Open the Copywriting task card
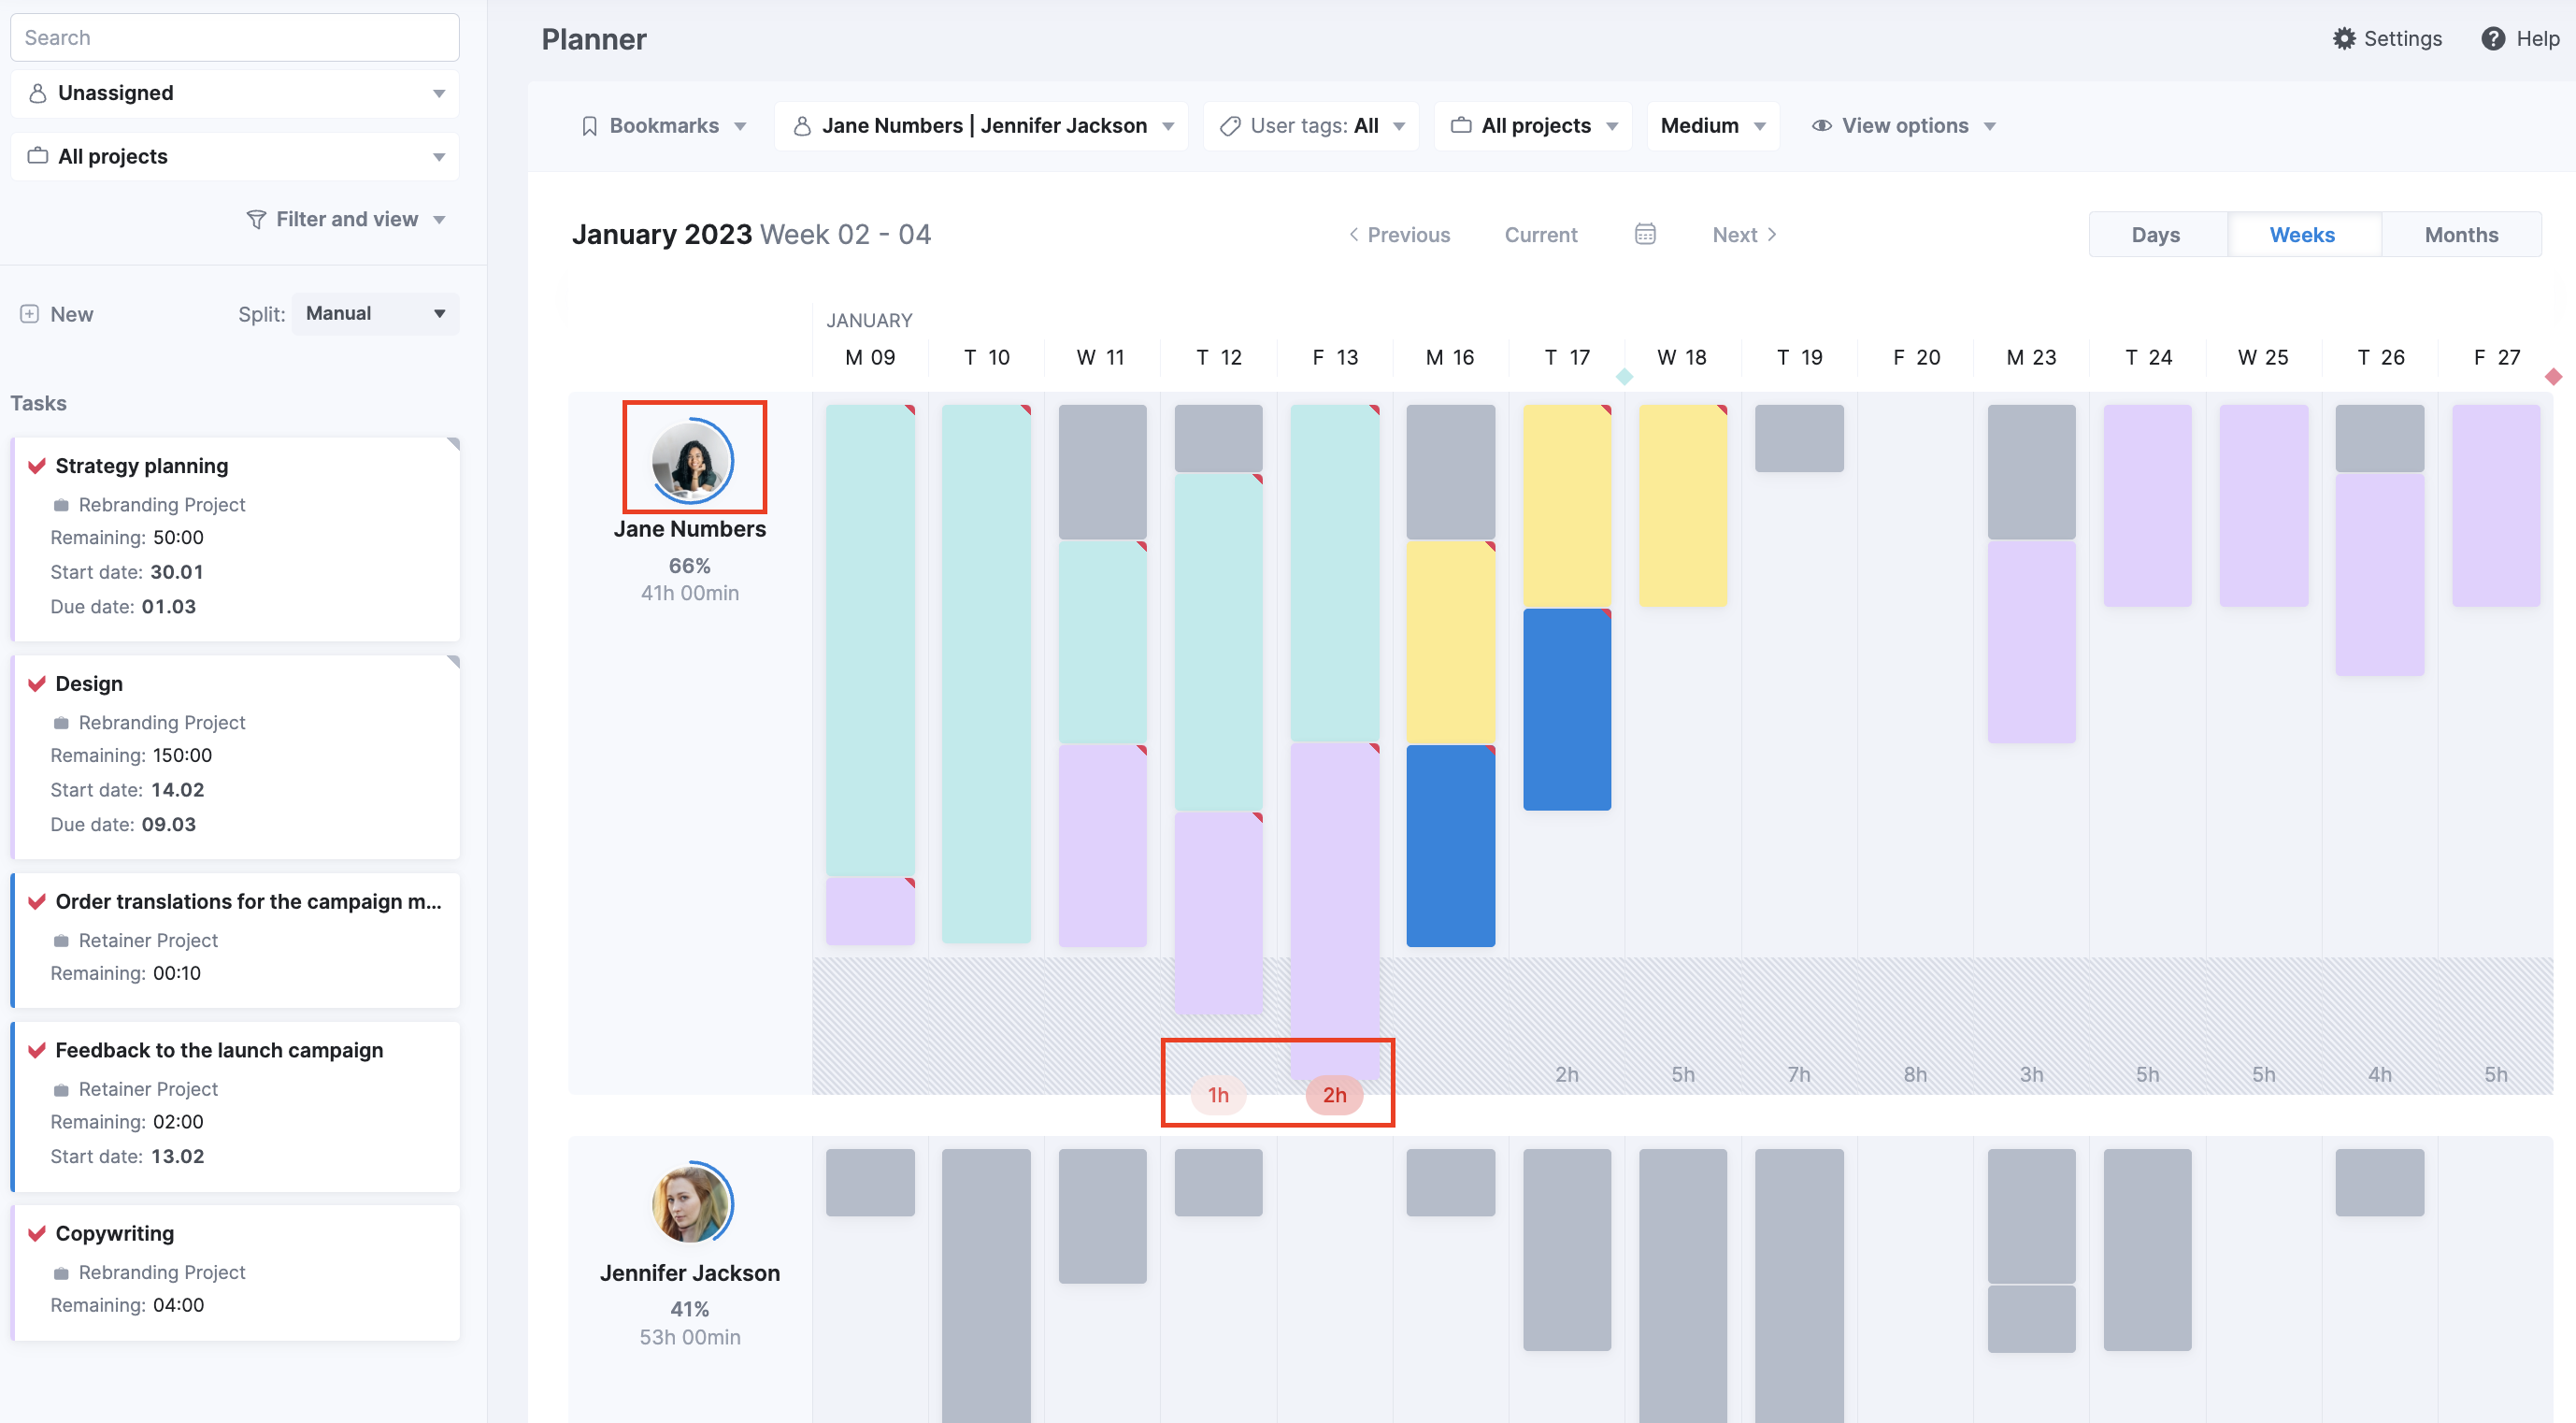Screen dimensions: 2576x1423 click(236, 1273)
